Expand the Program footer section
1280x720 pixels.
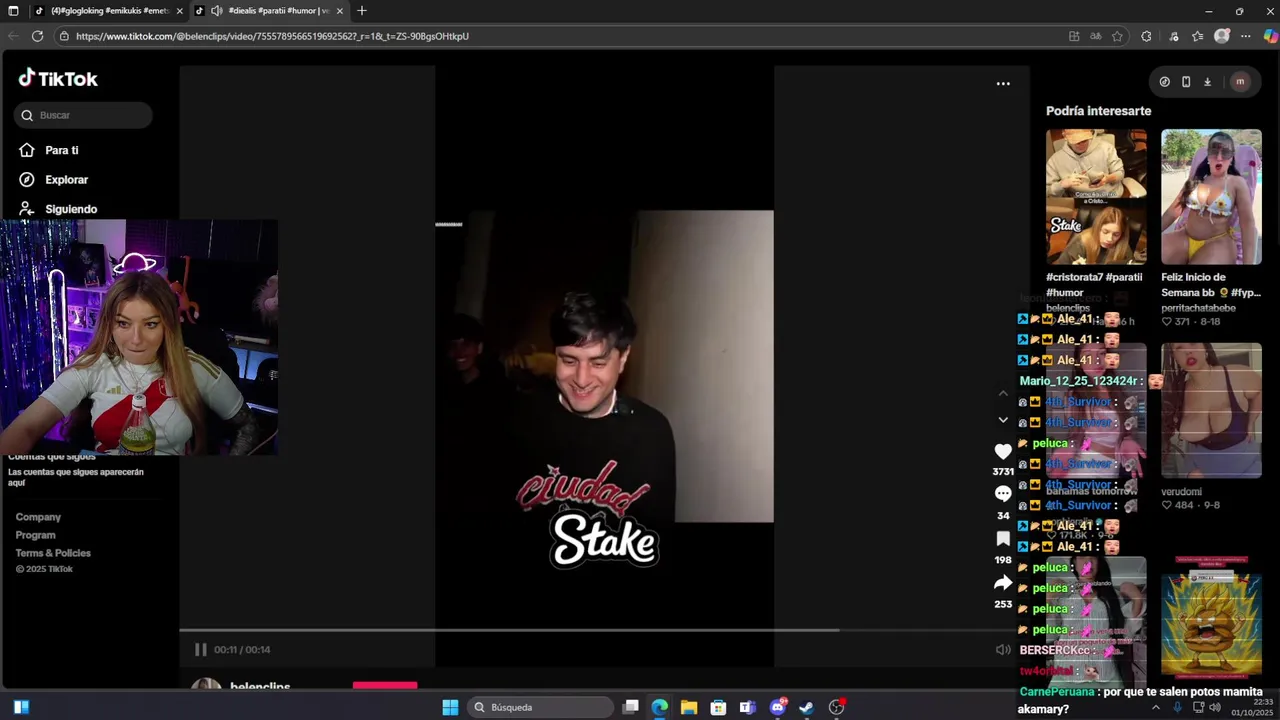[35, 535]
